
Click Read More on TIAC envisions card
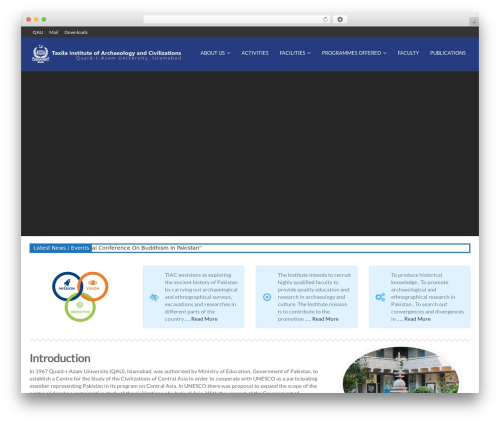point(204,319)
